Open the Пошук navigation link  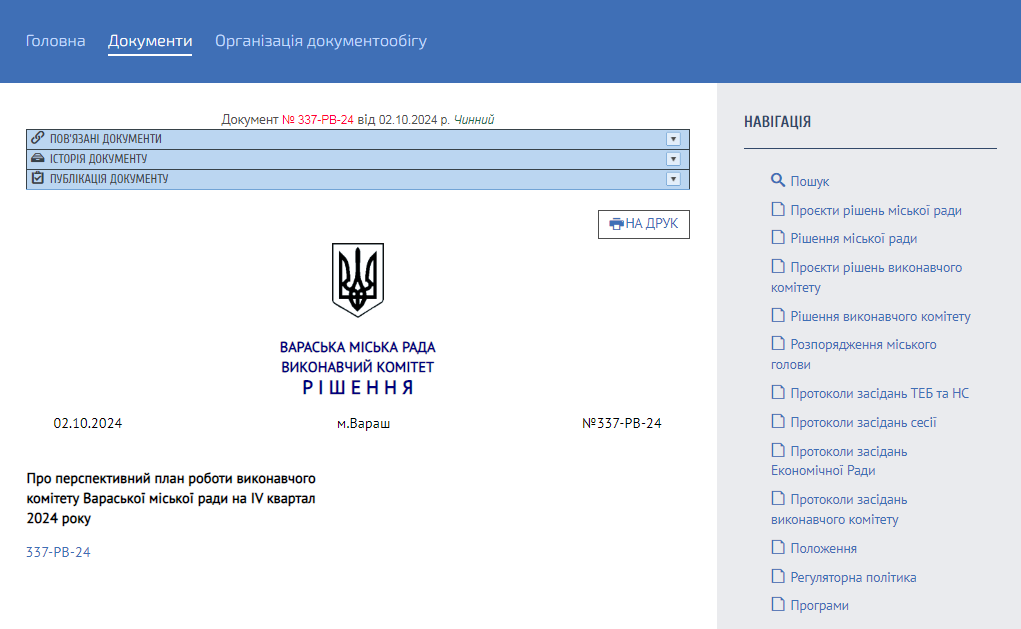[x=809, y=182]
